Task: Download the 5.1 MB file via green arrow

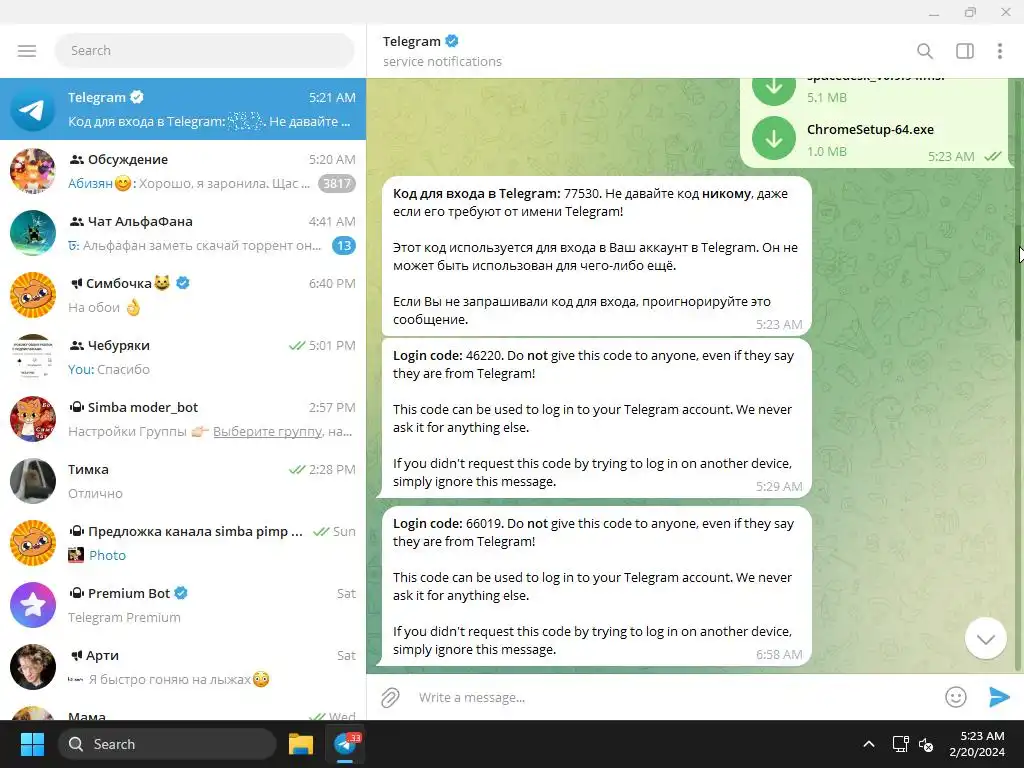Action: (774, 88)
